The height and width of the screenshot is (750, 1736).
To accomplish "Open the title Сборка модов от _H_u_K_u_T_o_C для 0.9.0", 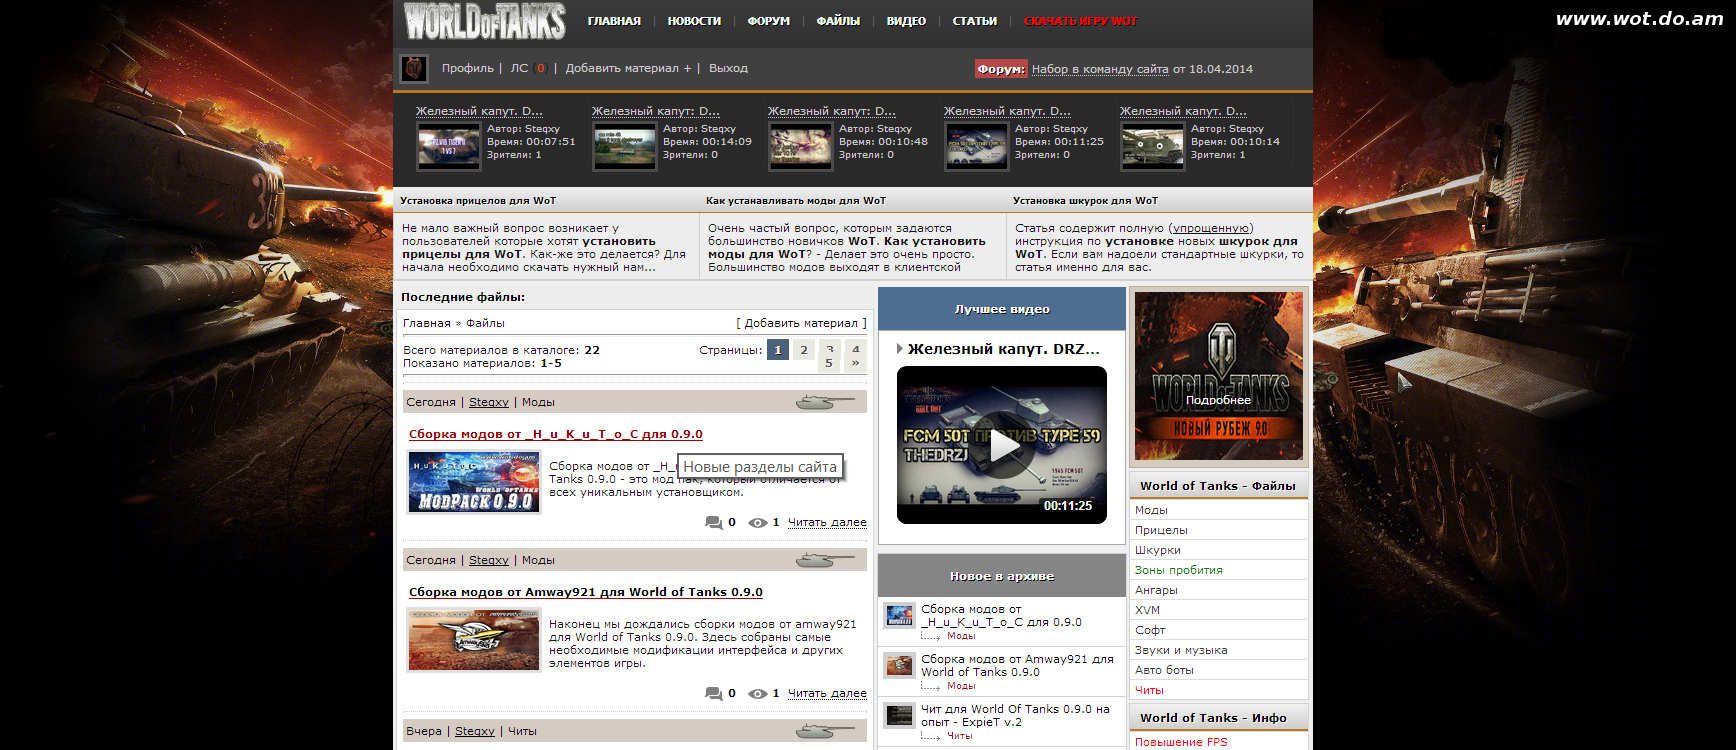I will (556, 434).
